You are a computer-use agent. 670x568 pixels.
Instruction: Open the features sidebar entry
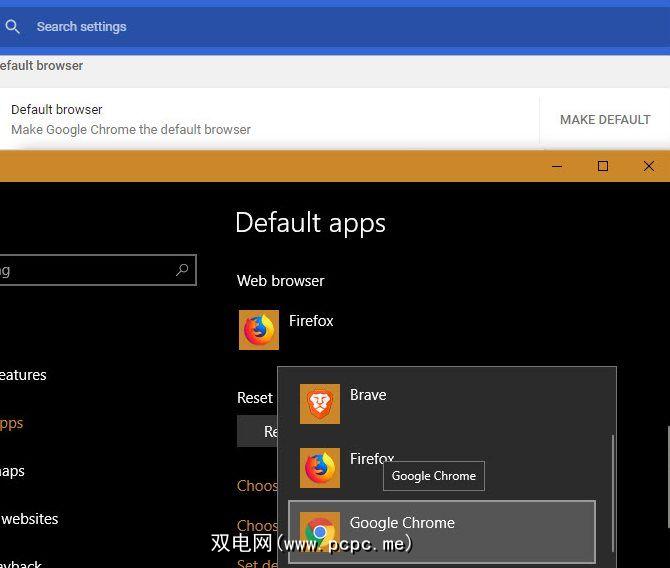pos(23,375)
